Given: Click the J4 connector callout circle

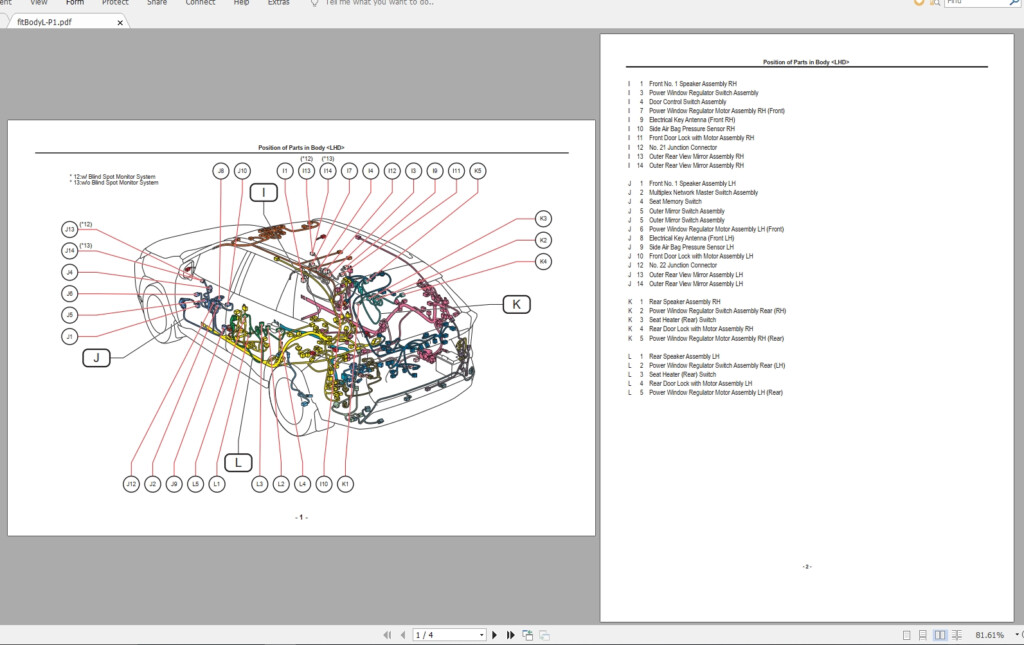Looking at the screenshot, I should point(70,272).
